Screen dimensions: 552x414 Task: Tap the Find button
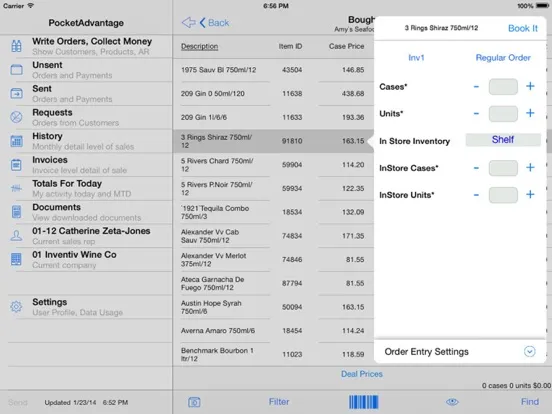coord(530,402)
